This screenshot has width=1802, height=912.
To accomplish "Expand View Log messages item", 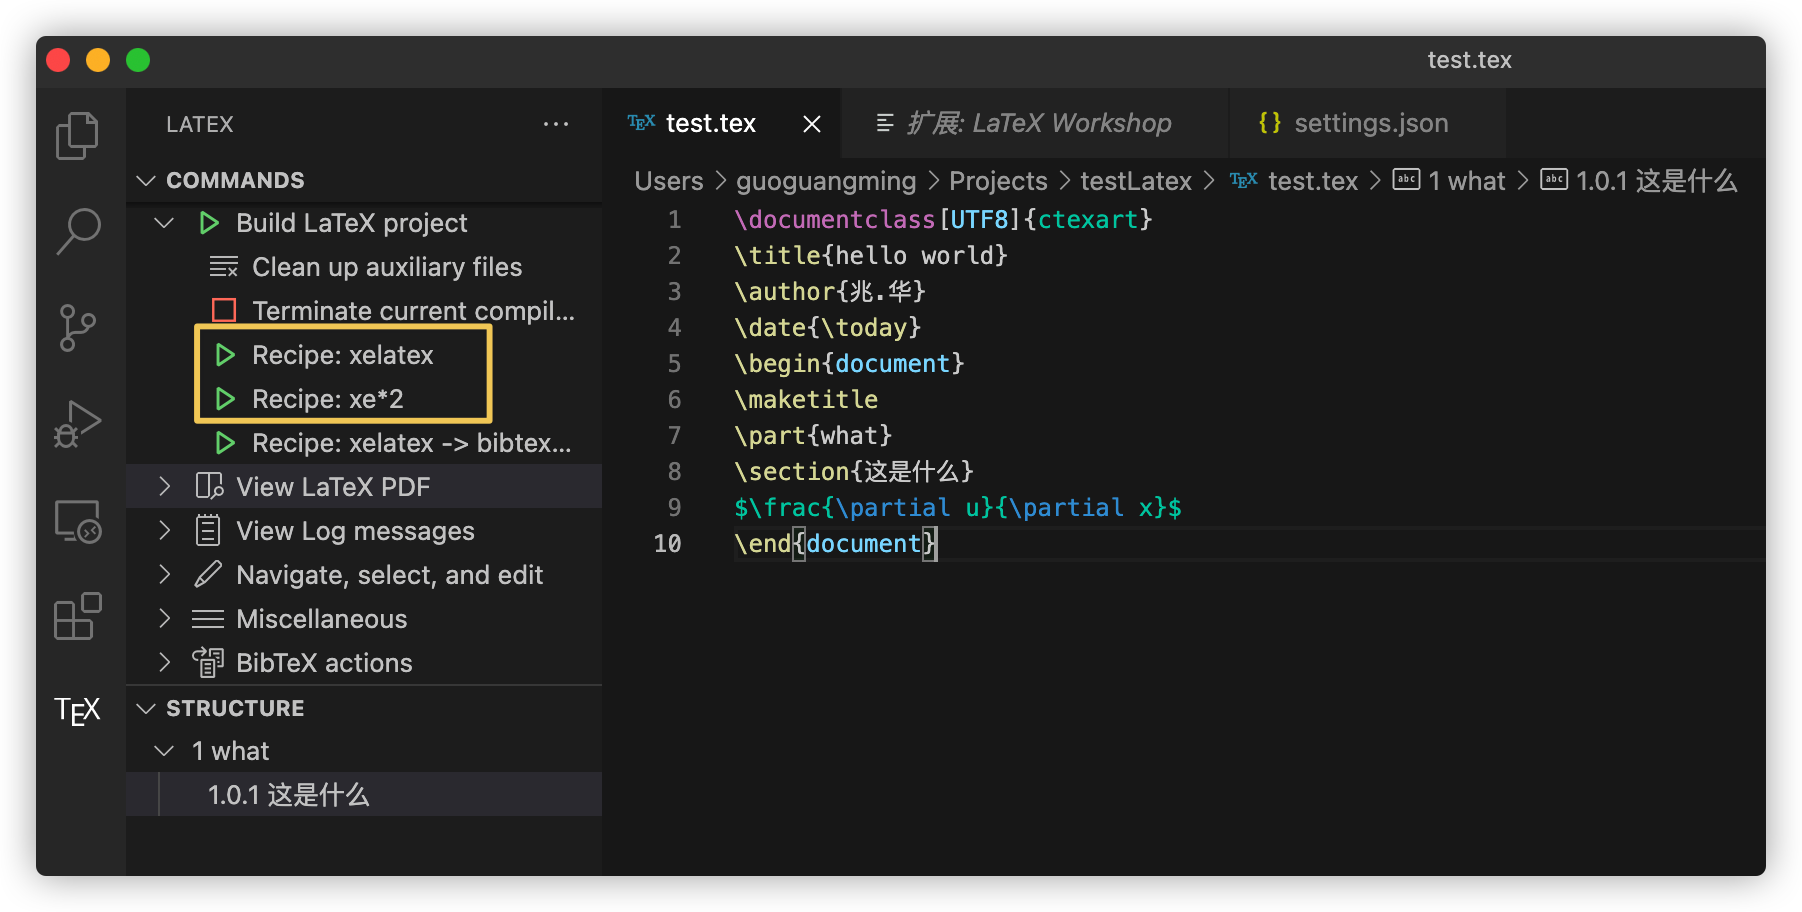I will pyautogui.click(x=165, y=531).
